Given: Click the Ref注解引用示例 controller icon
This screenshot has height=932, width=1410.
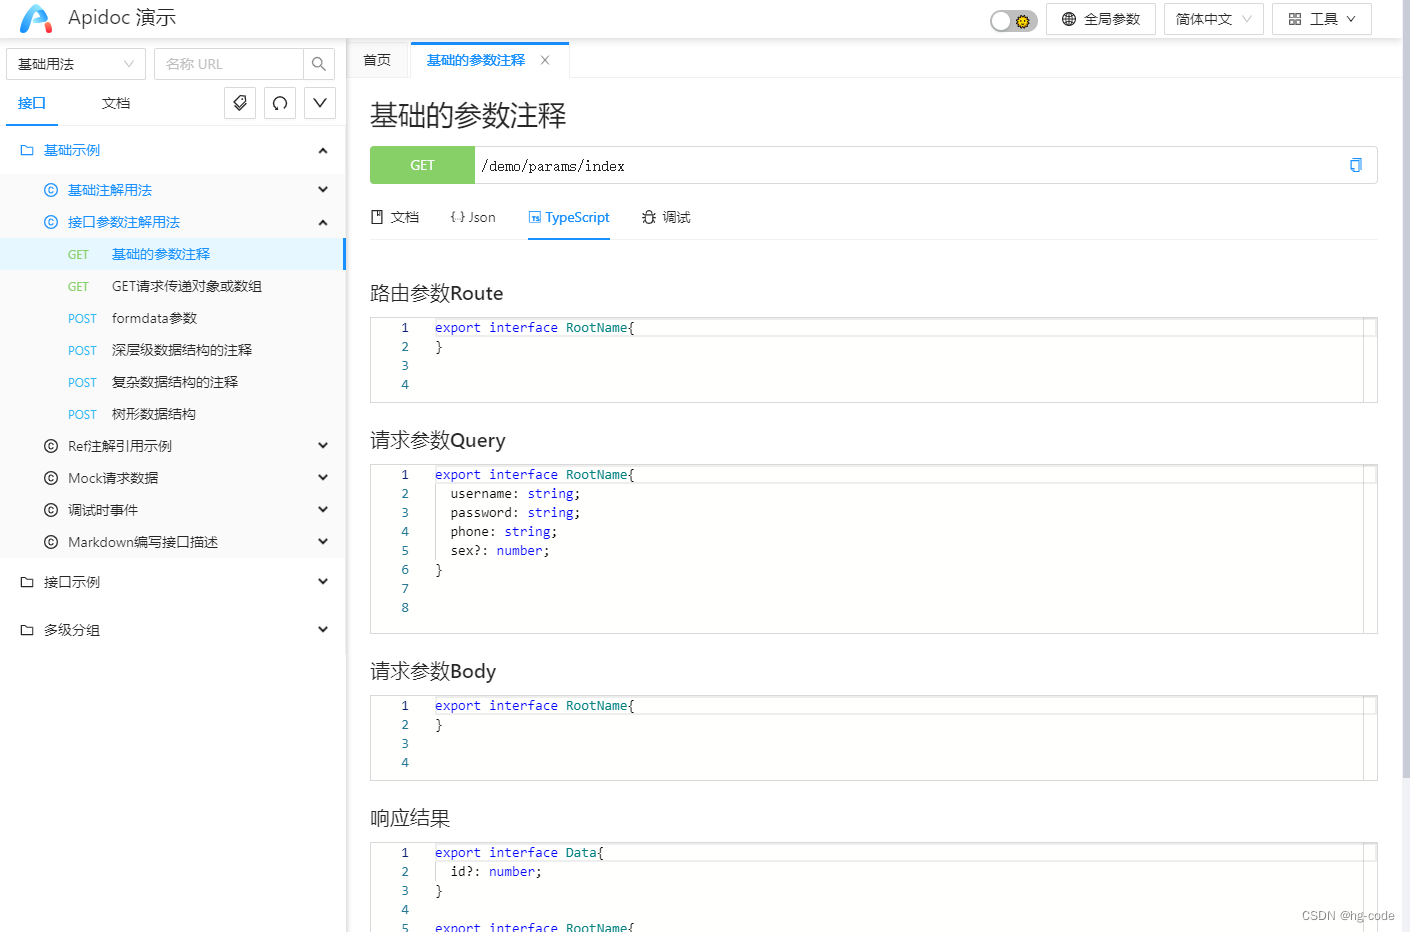Looking at the screenshot, I should tap(51, 446).
